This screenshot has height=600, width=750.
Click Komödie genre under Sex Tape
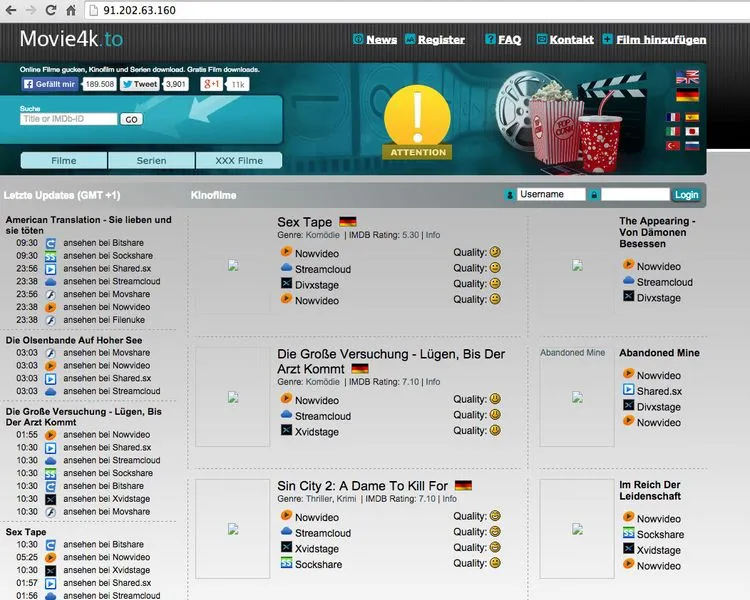point(322,235)
